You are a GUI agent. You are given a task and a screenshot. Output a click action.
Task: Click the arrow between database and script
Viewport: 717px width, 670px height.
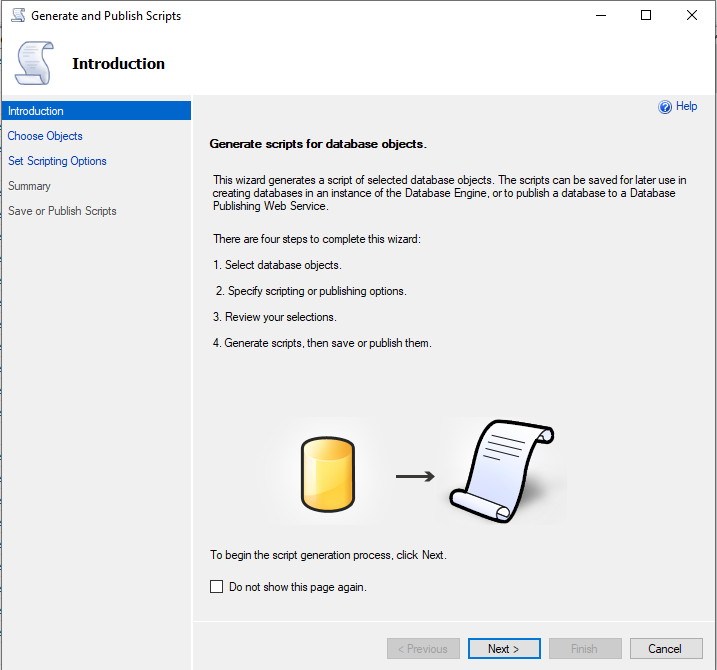click(x=415, y=476)
